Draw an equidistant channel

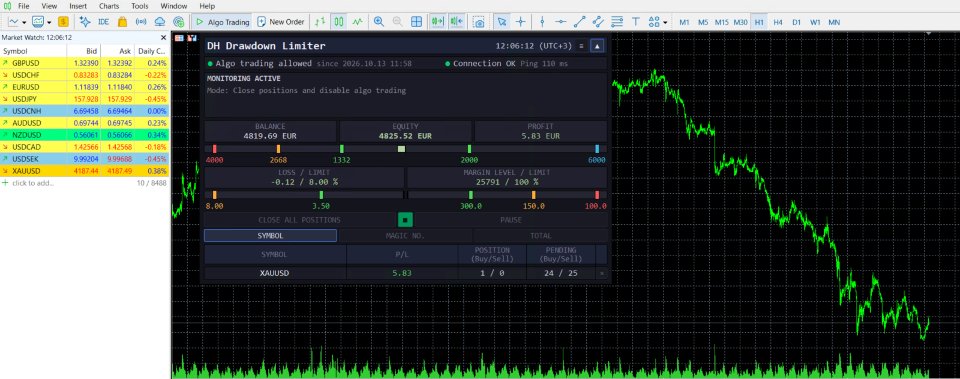click(598, 22)
